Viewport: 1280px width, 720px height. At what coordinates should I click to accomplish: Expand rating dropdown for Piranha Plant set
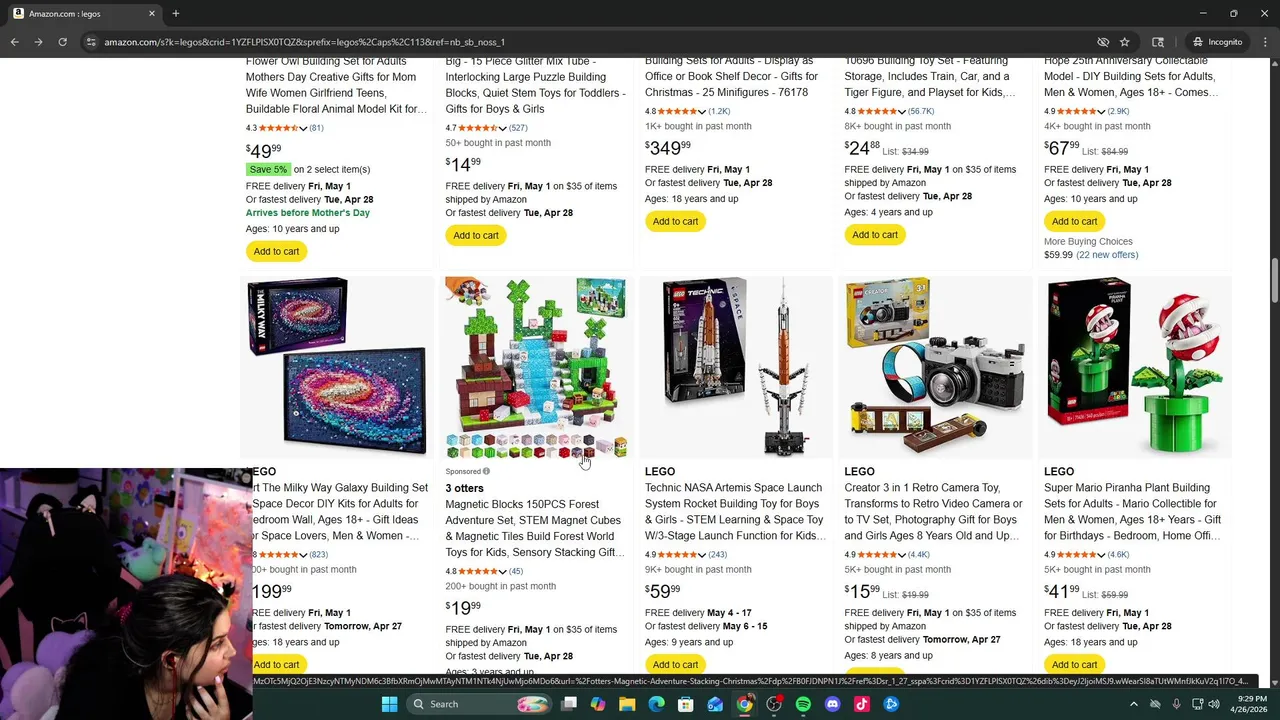click(x=1101, y=555)
